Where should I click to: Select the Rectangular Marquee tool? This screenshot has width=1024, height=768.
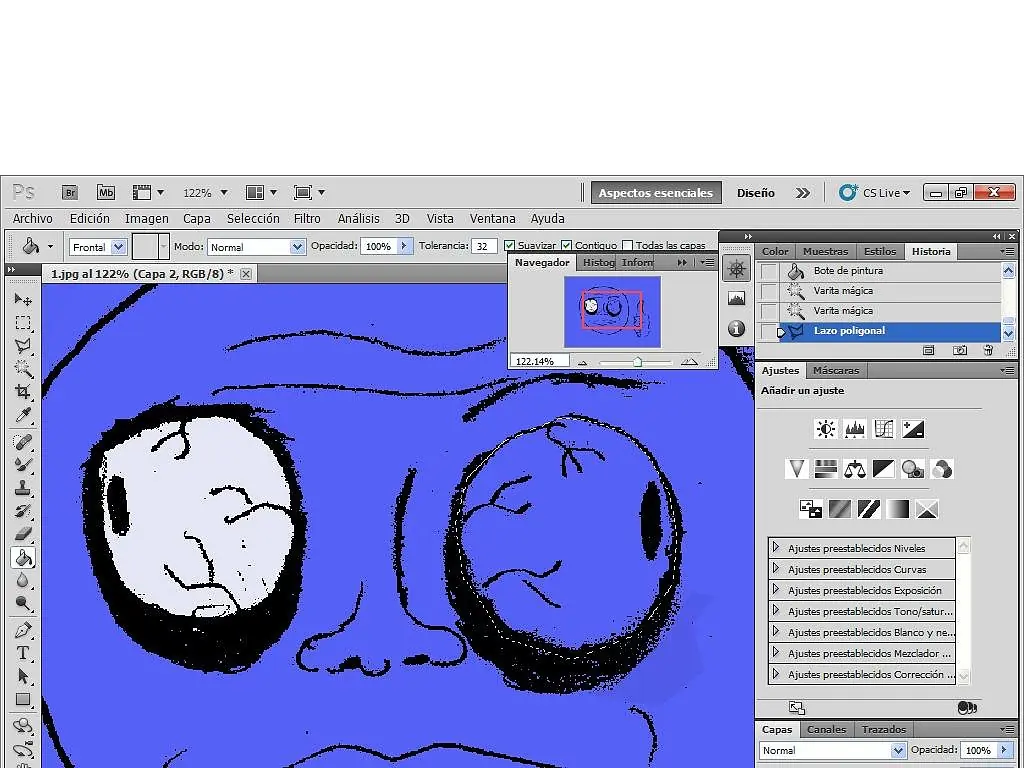(x=23, y=323)
